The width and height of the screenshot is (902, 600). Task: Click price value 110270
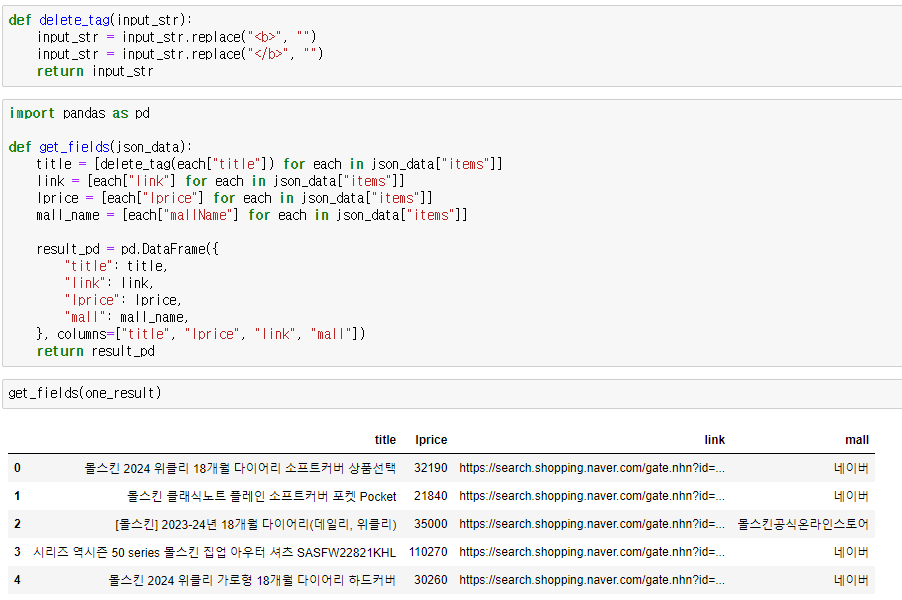pos(428,552)
